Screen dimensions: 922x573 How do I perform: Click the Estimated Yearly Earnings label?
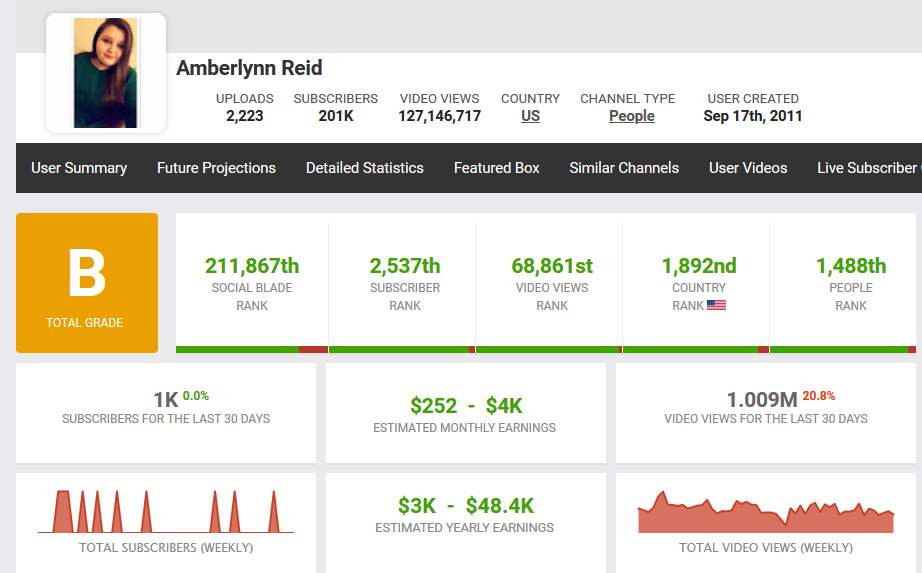[465, 528]
